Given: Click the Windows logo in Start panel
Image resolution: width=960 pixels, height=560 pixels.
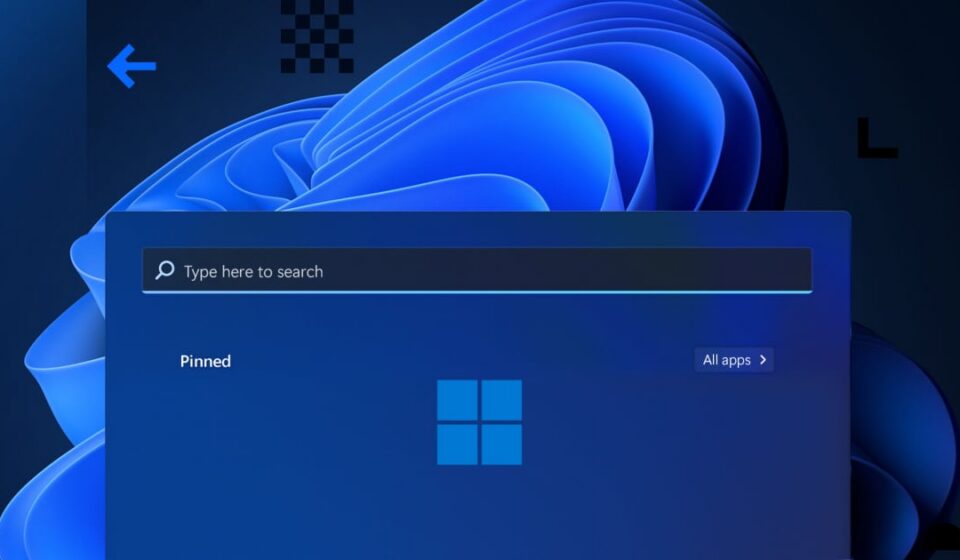Looking at the screenshot, I should click(479, 422).
